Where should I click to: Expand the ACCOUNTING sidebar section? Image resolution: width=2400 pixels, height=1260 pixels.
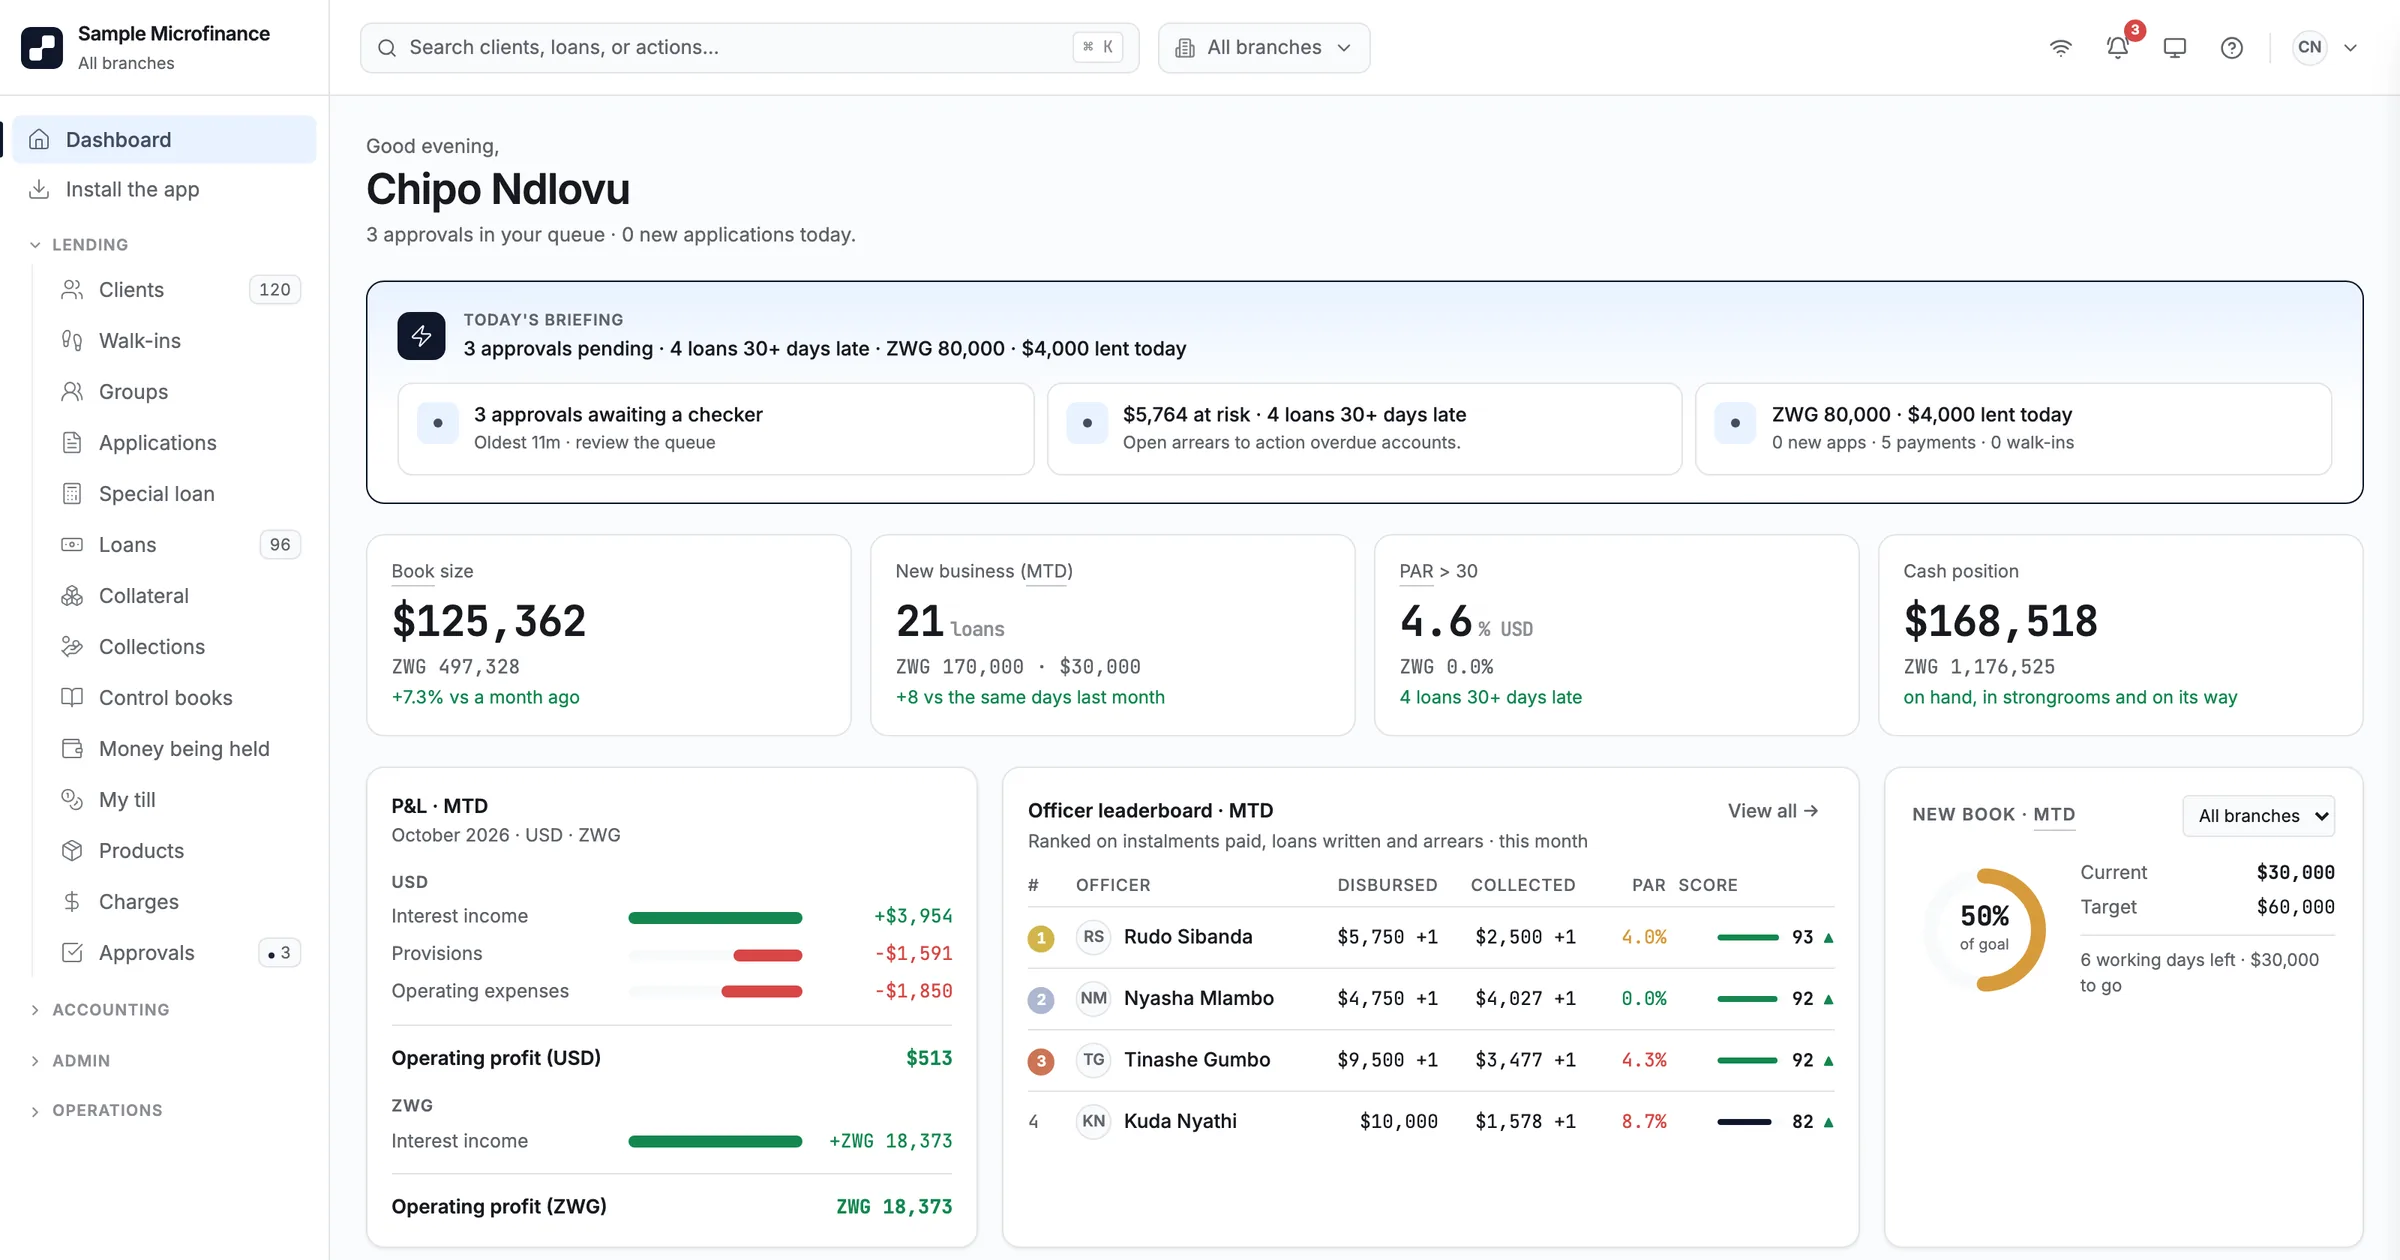pos(100,1009)
